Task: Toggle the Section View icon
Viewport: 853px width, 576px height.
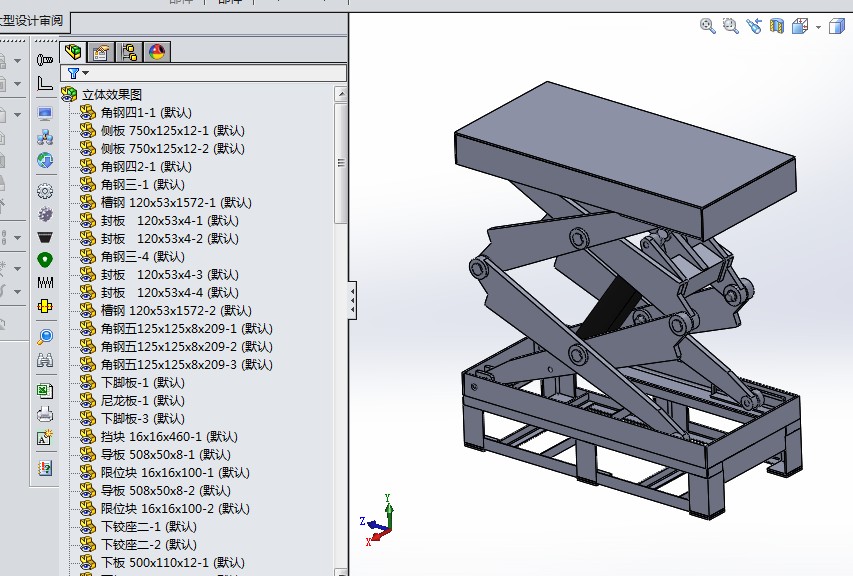Action: click(x=777, y=26)
